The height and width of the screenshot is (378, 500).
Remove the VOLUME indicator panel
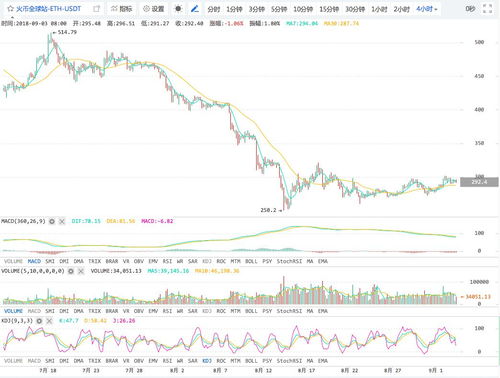tap(81, 271)
